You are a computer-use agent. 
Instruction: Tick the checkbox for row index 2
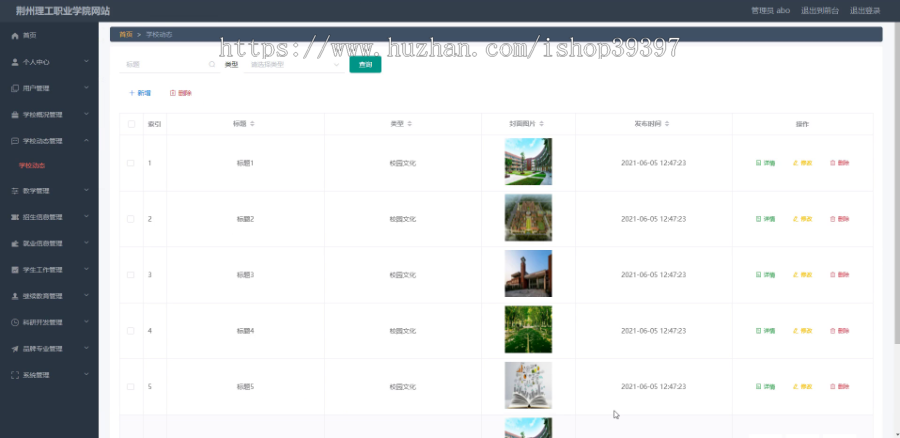(x=131, y=219)
